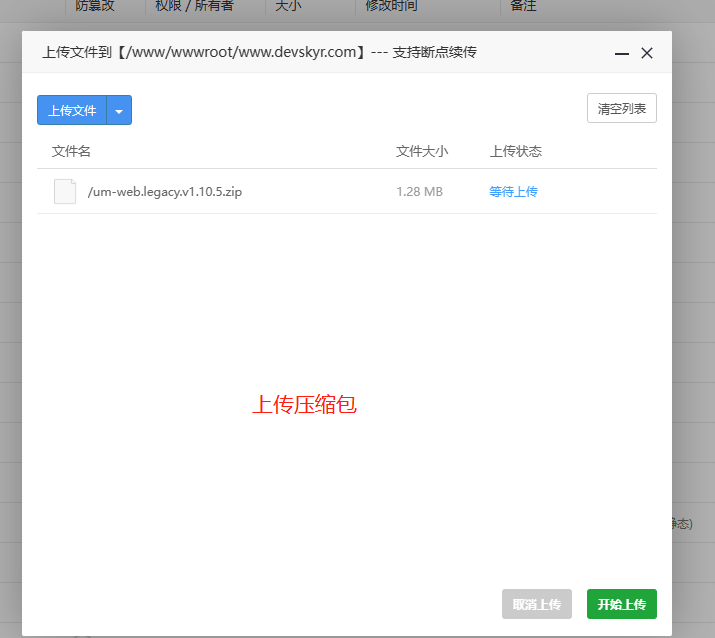The width and height of the screenshot is (715, 638).
Task: Start the upload with 开始上传
Action: click(621, 604)
